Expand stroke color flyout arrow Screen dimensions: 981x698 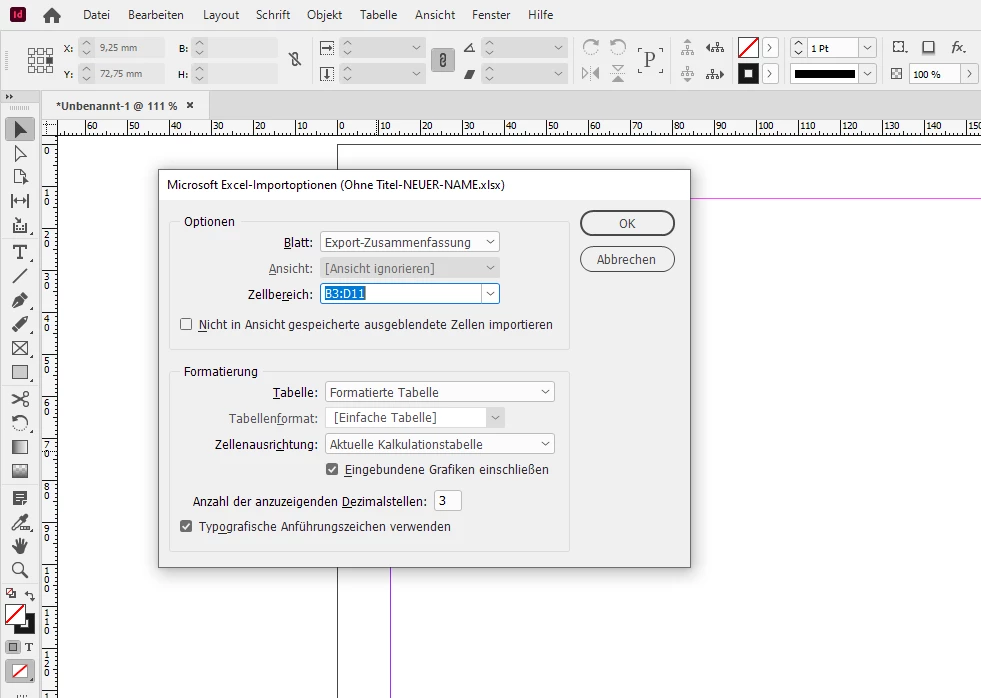(x=770, y=74)
